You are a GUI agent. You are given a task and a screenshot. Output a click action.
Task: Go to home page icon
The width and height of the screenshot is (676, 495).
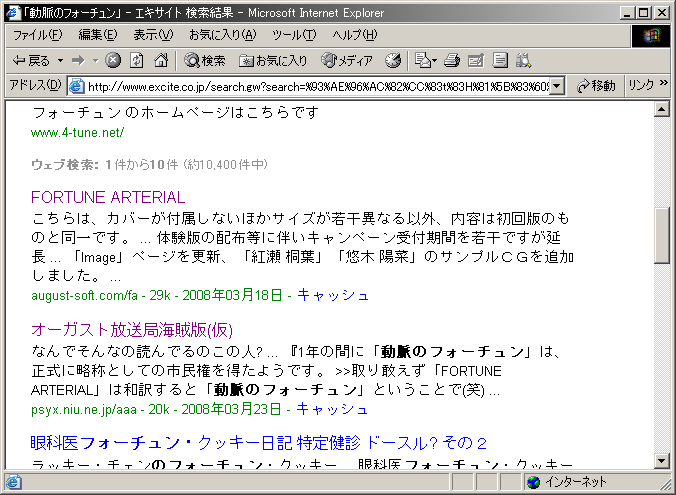click(161, 60)
